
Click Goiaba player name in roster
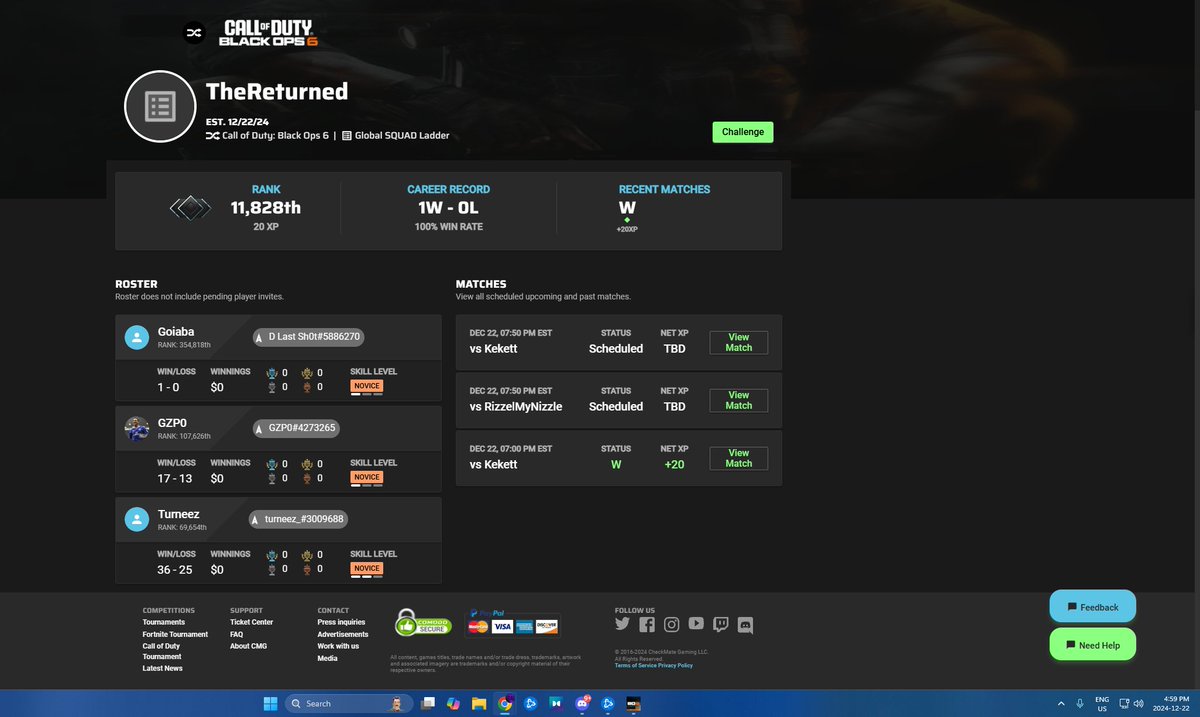176,331
